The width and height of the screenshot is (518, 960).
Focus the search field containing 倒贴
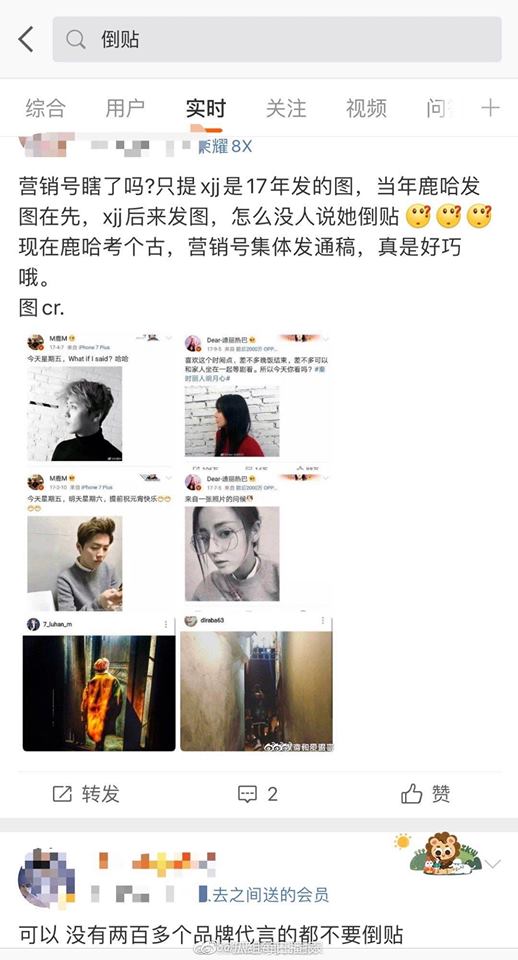[277, 40]
